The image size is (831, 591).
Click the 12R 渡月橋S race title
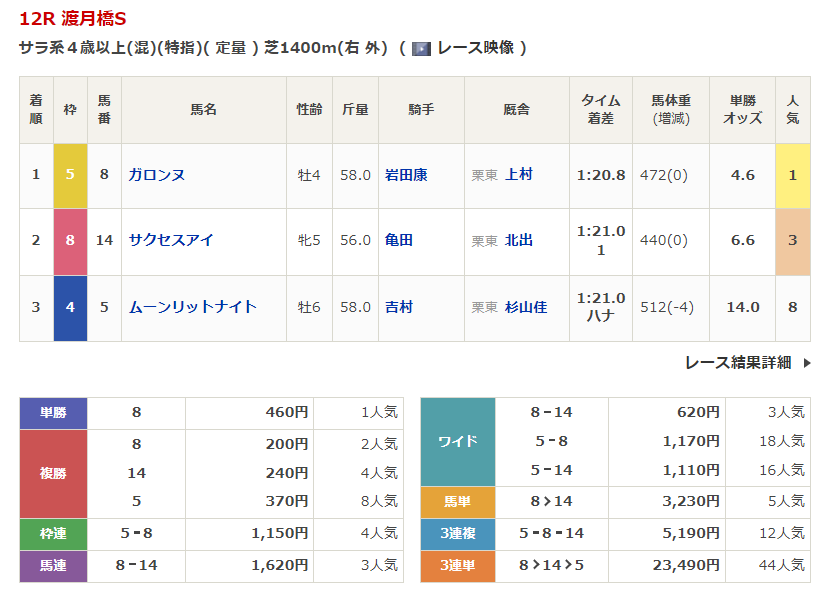[x=73, y=19]
